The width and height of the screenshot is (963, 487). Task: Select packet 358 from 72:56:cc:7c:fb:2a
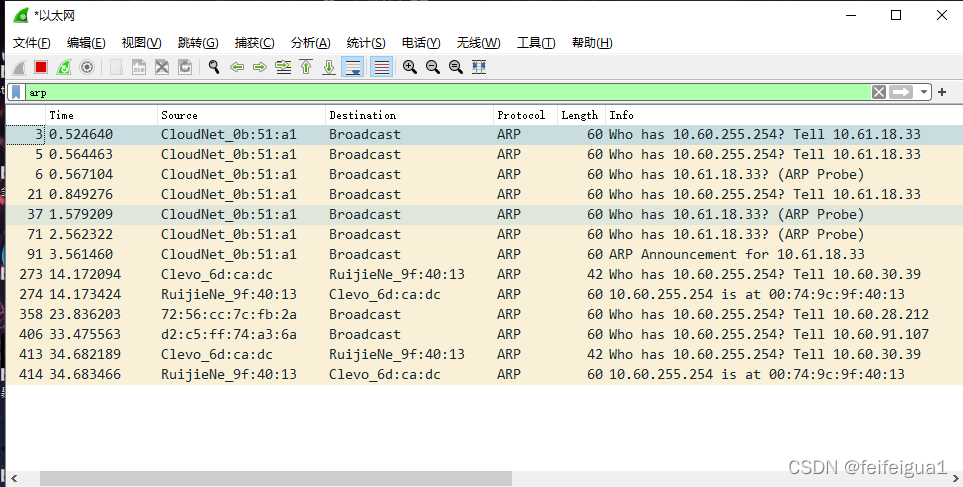point(485,314)
